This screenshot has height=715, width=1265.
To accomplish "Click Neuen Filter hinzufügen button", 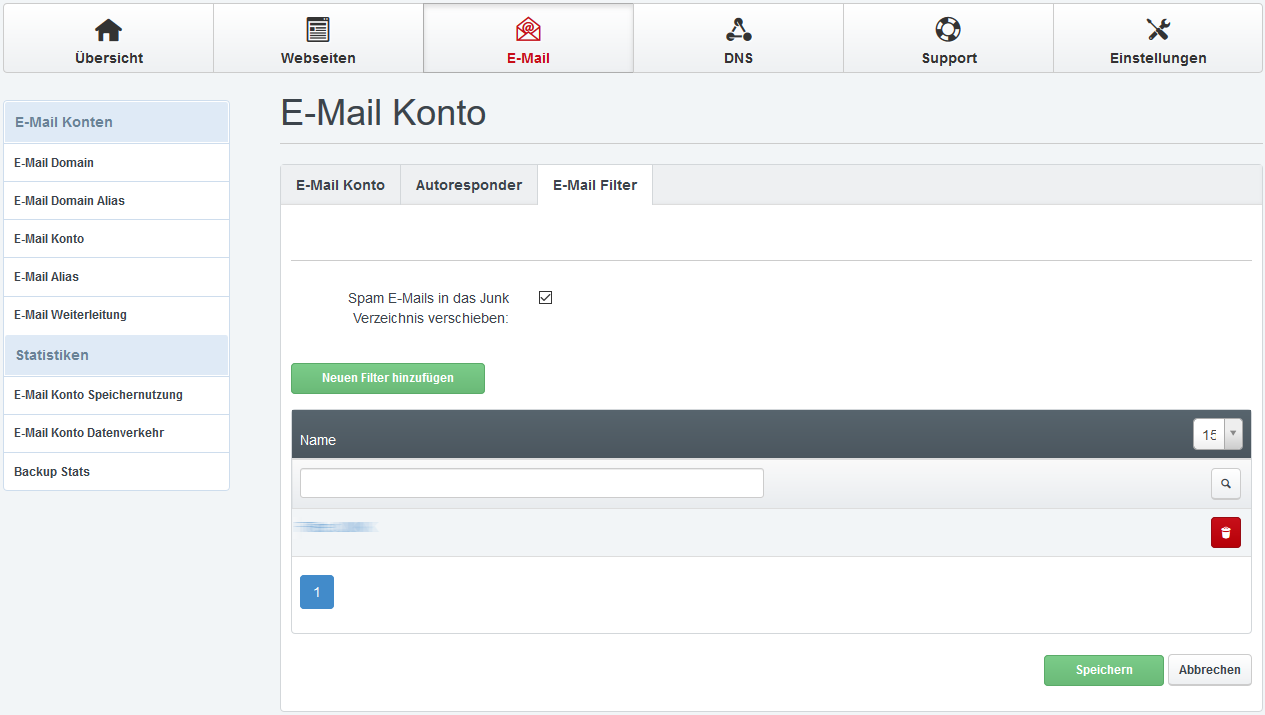I will click(388, 378).
